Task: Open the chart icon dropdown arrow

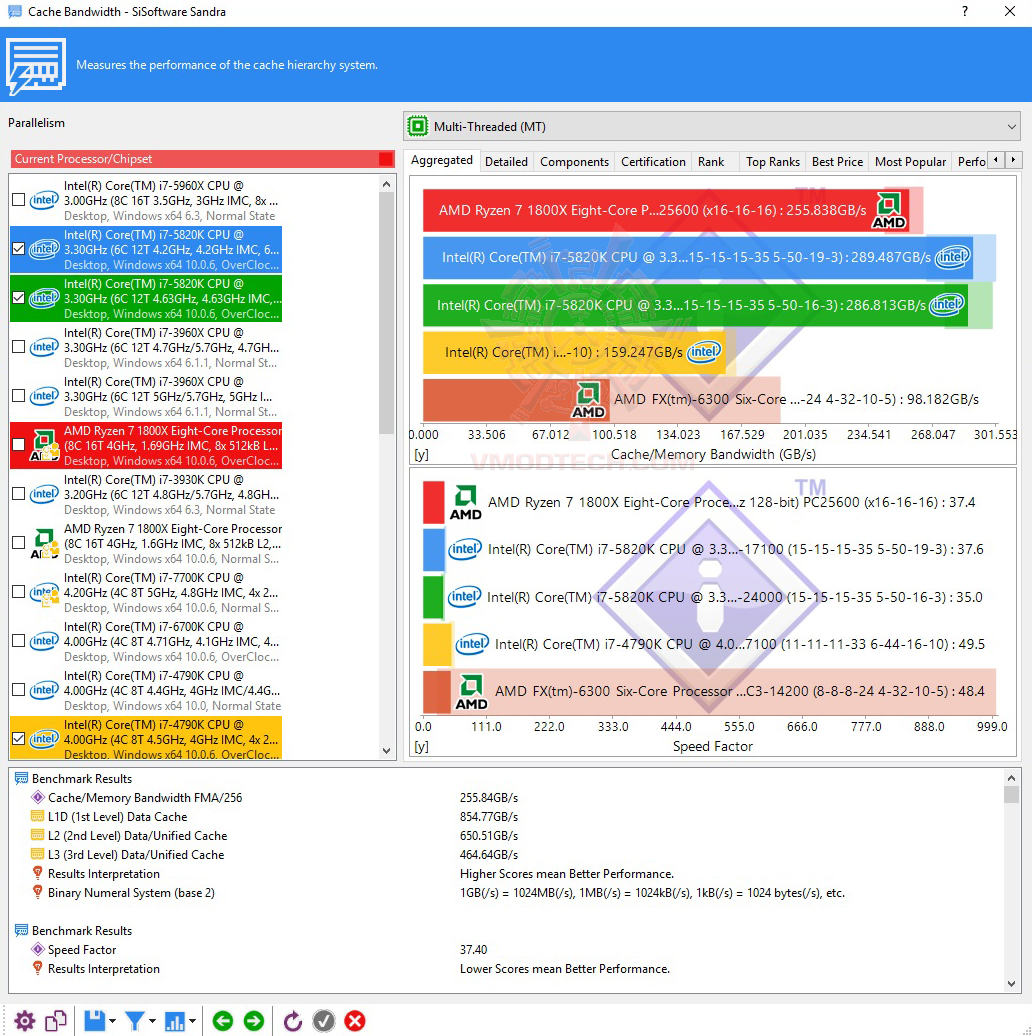Action: (192, 1021)
